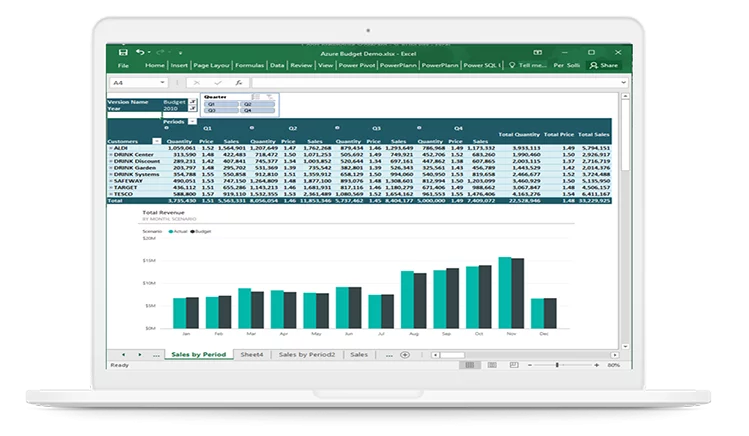Image resolution: width=749 pixels, height=436 pixels.
Task: Collapse the Q3 column group
Action: 337,128
